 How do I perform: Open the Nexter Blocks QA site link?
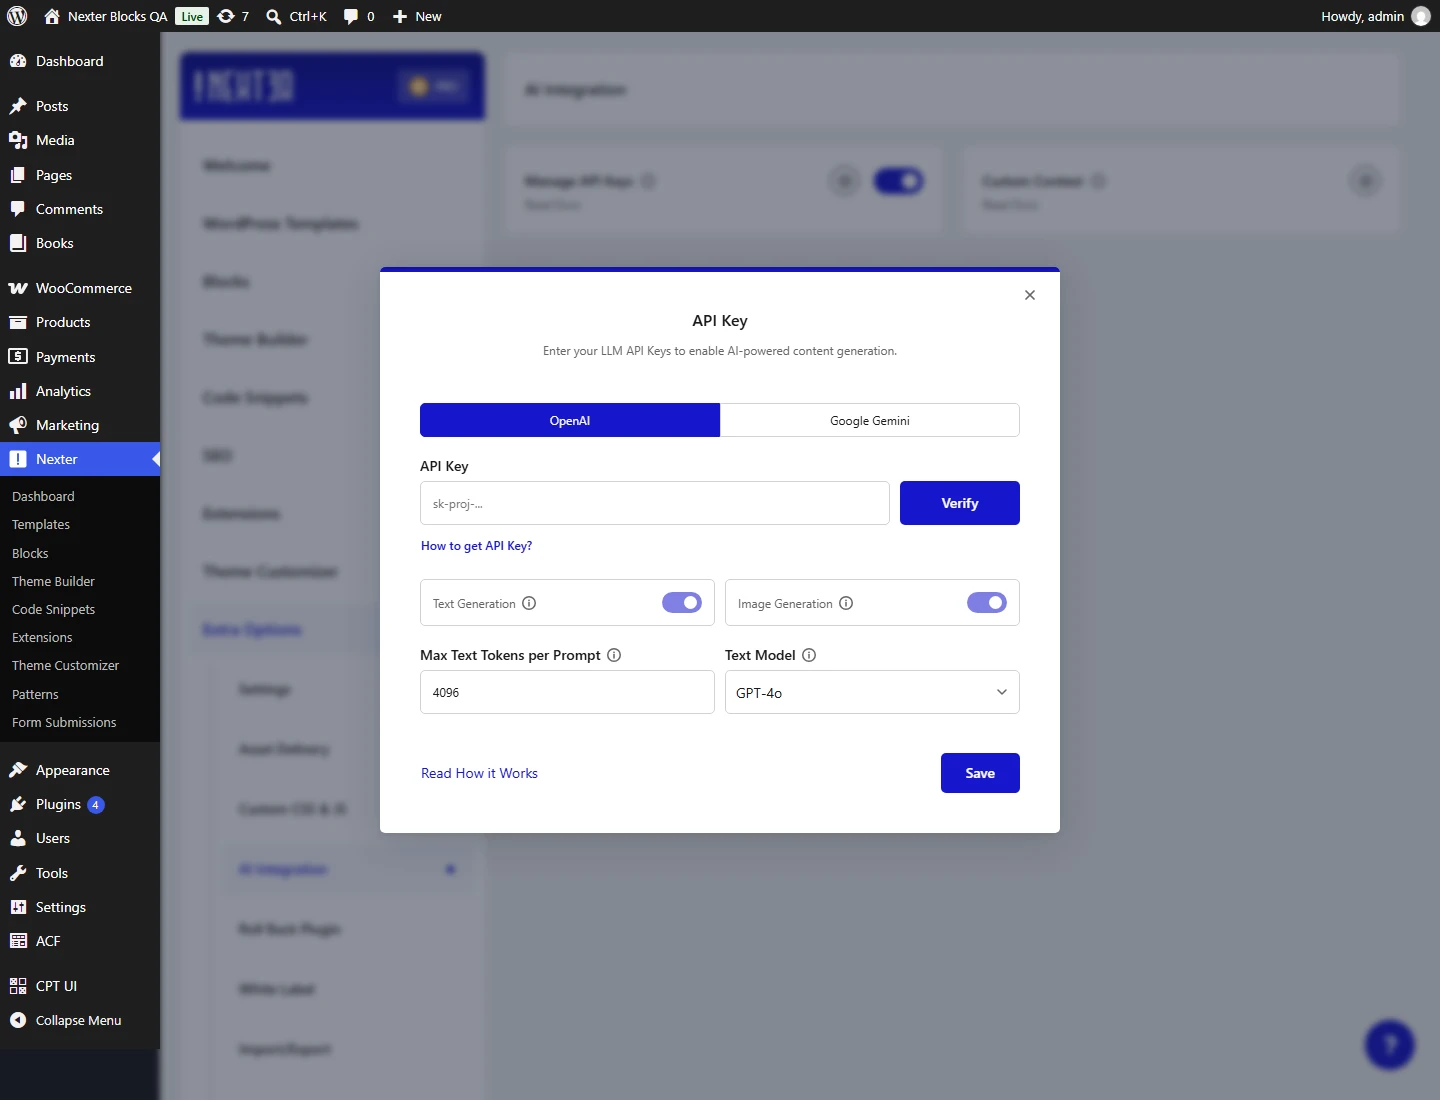click(106, 16)
